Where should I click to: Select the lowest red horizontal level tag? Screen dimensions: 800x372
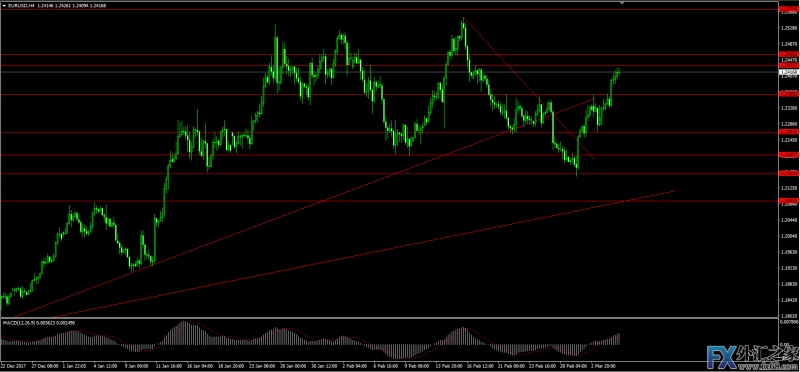[789, 201]
